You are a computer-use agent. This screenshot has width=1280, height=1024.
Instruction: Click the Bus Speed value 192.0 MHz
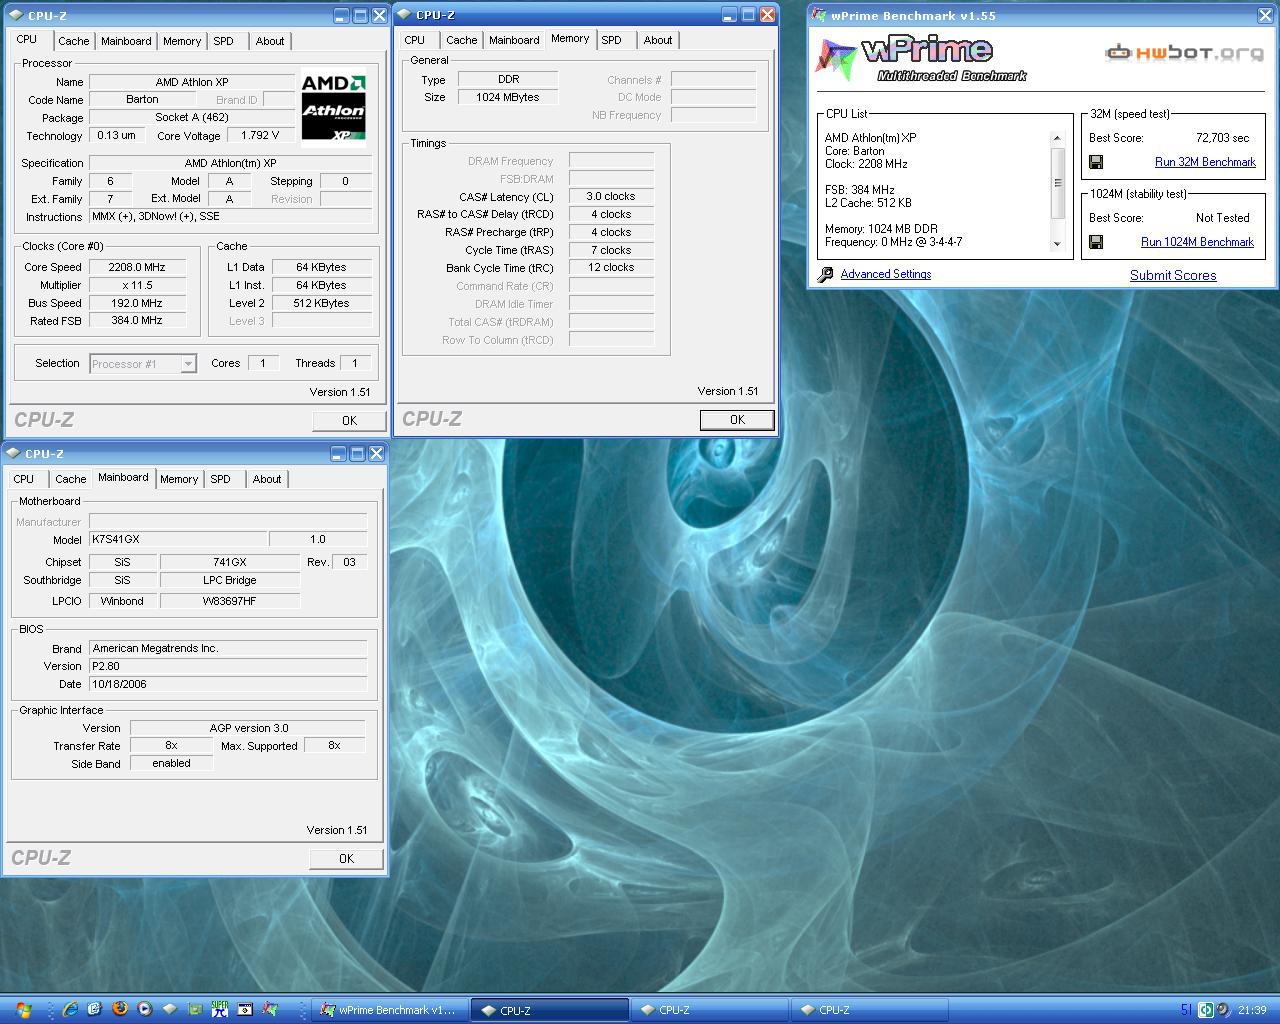tap(138, 303)
